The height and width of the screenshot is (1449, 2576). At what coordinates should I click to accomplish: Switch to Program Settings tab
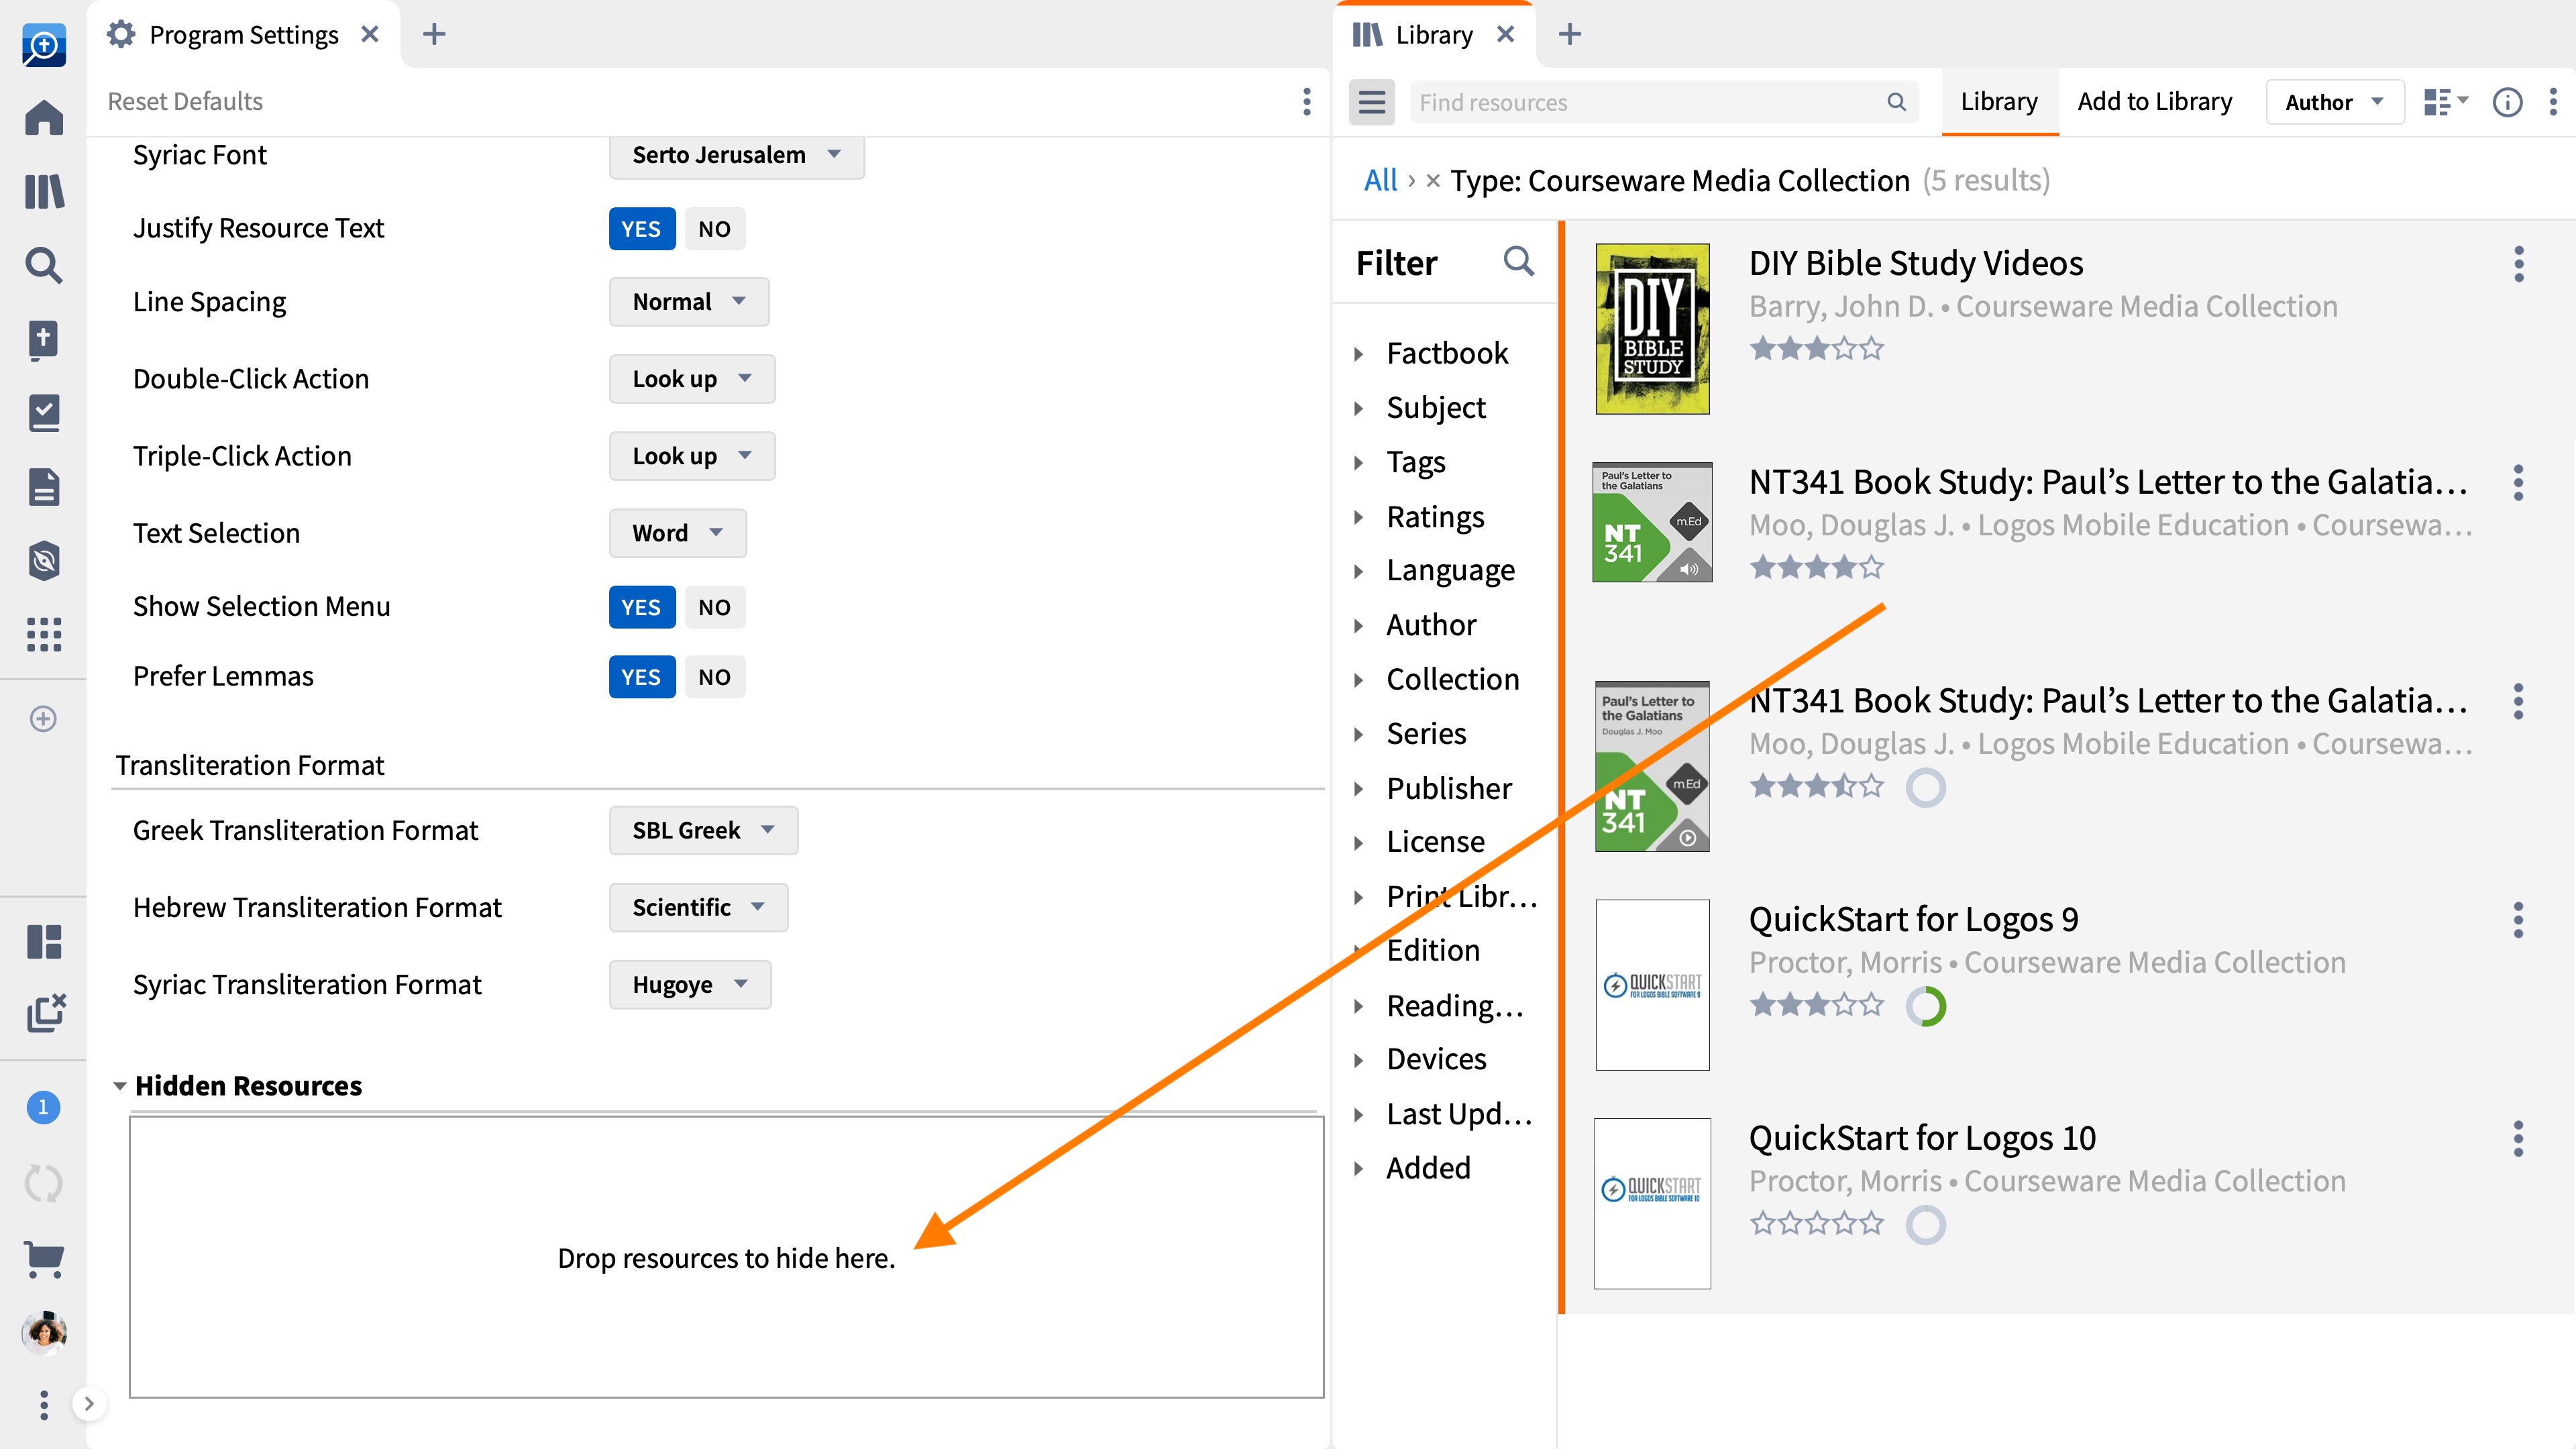pyautogui.click(x=243, y=35)
